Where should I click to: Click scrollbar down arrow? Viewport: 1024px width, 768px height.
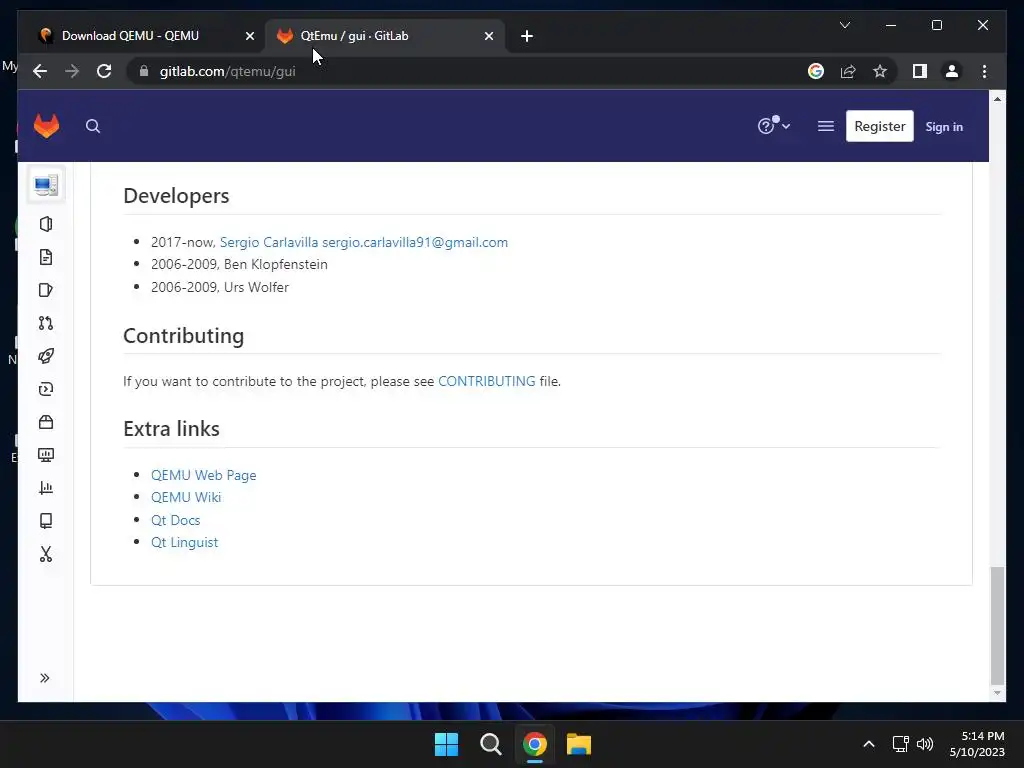(997, 693)
